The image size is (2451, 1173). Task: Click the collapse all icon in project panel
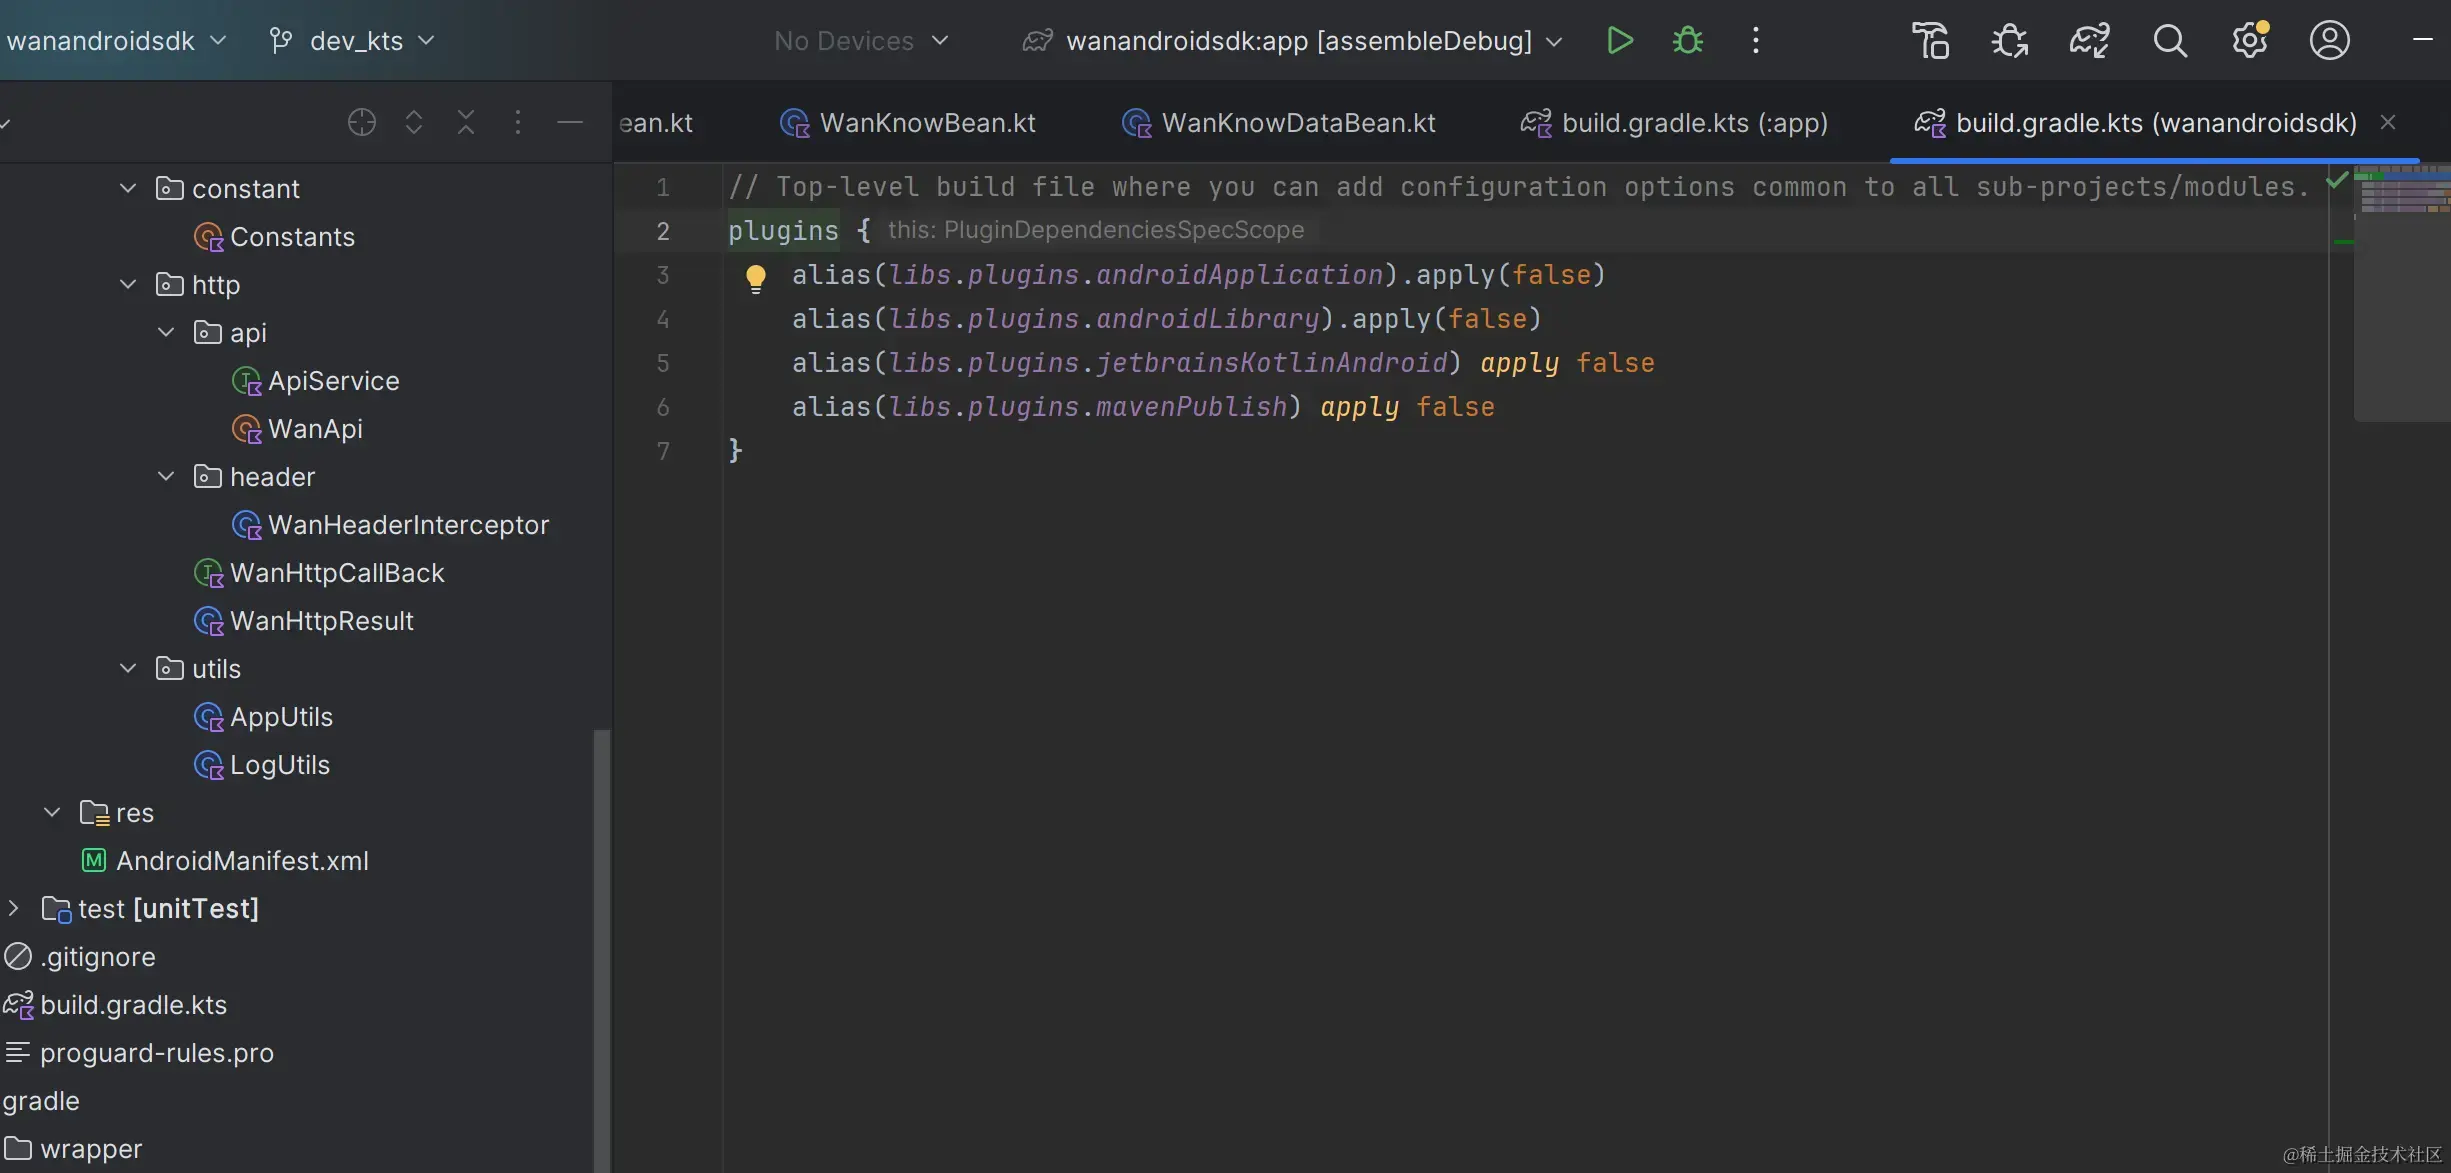pyautogui.click(x=465, y=123)
